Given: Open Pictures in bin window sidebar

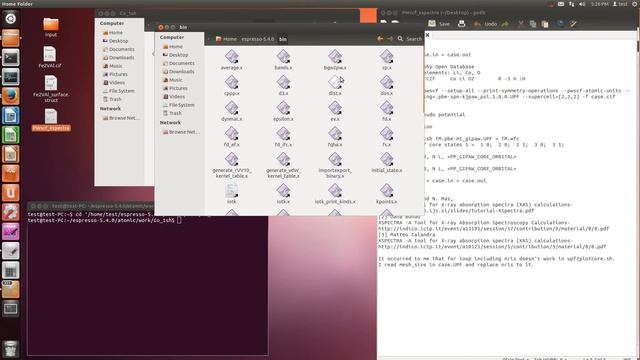Looking at the screenshot, I should pyautogui.click(x=178, y=88).
